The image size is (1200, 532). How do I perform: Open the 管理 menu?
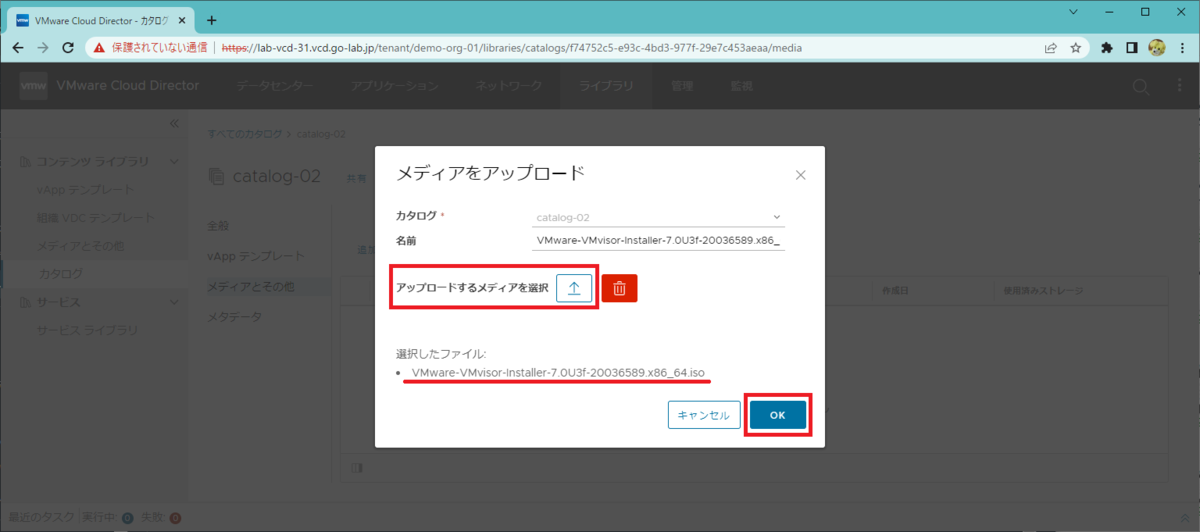(x=682, y=86)
